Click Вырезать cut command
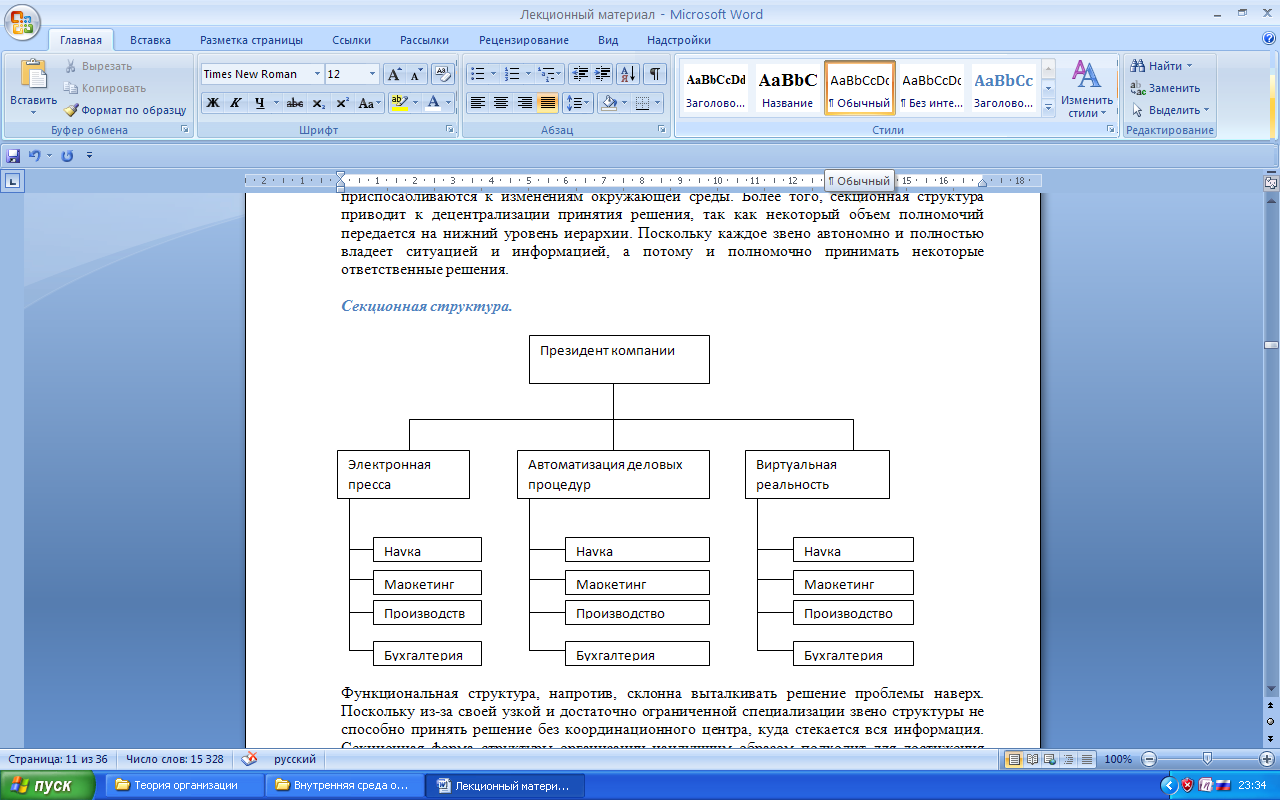Image resolution: width=1280 pixels, height=800 pixels. 99,66
